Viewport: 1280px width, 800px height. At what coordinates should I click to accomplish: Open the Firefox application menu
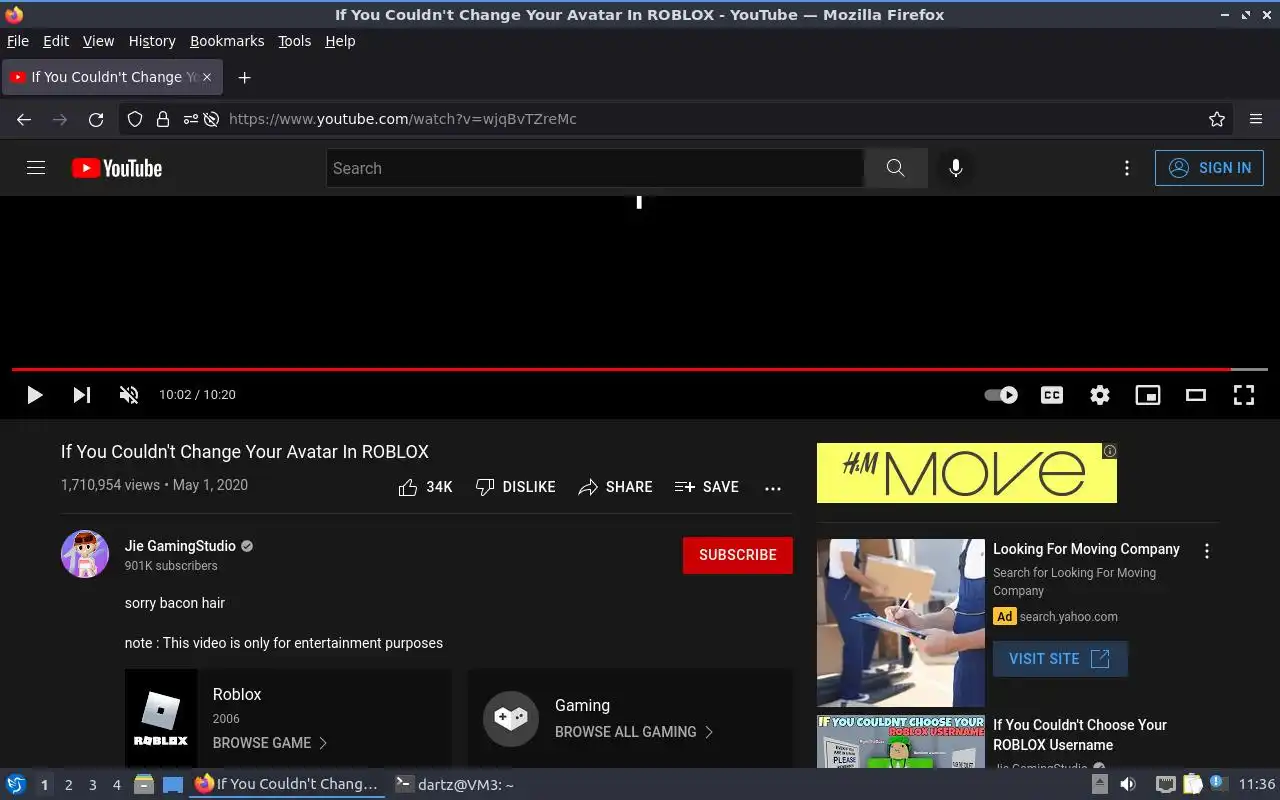[x=1256, y=119]
